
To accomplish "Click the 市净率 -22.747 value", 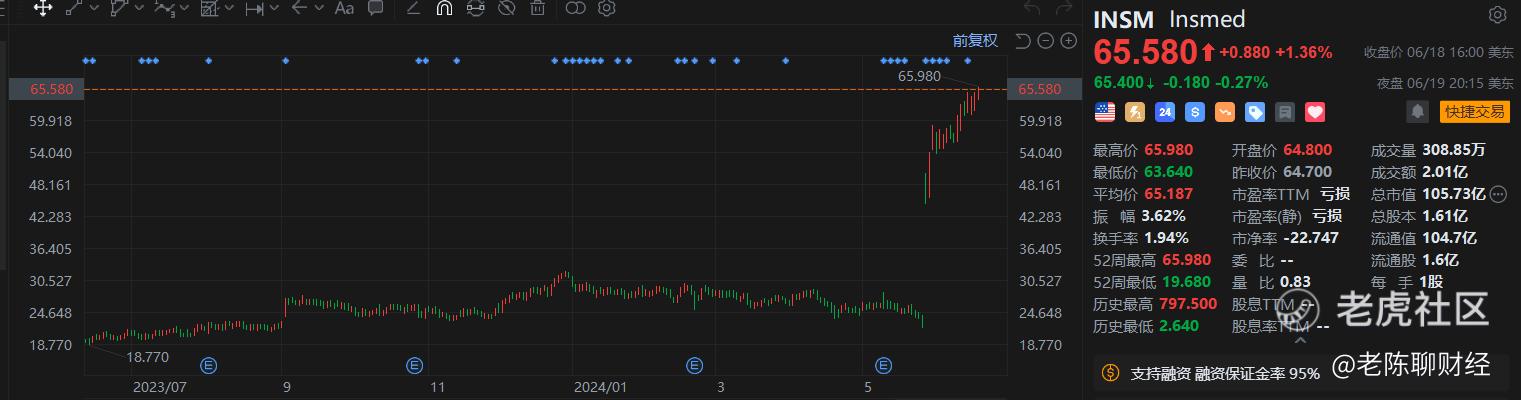I will (x=1311, y=238).
